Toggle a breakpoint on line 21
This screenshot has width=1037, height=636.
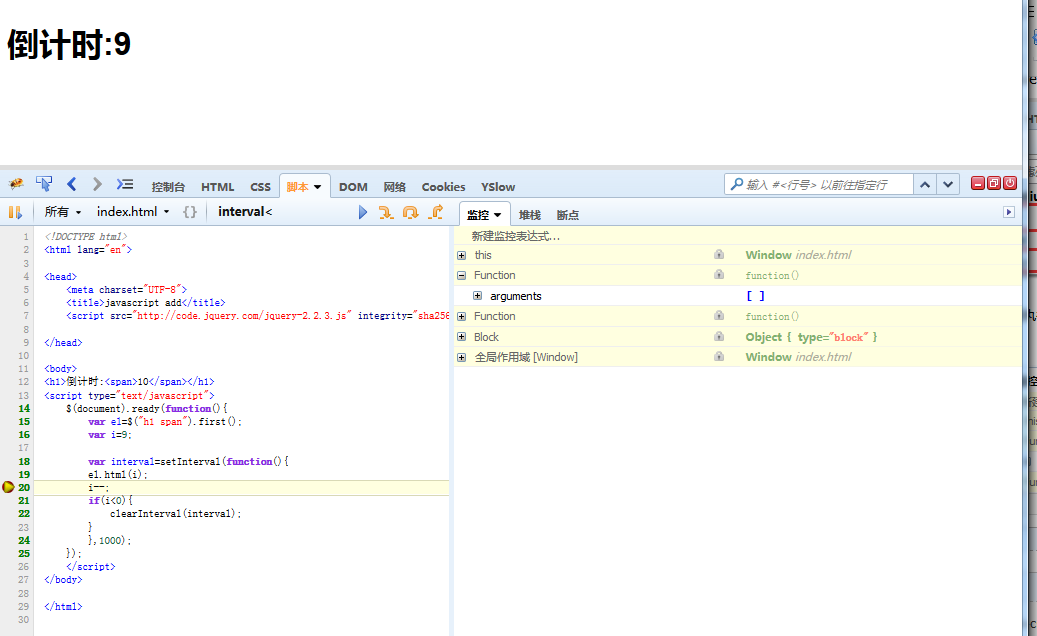(x=24, y=500)
